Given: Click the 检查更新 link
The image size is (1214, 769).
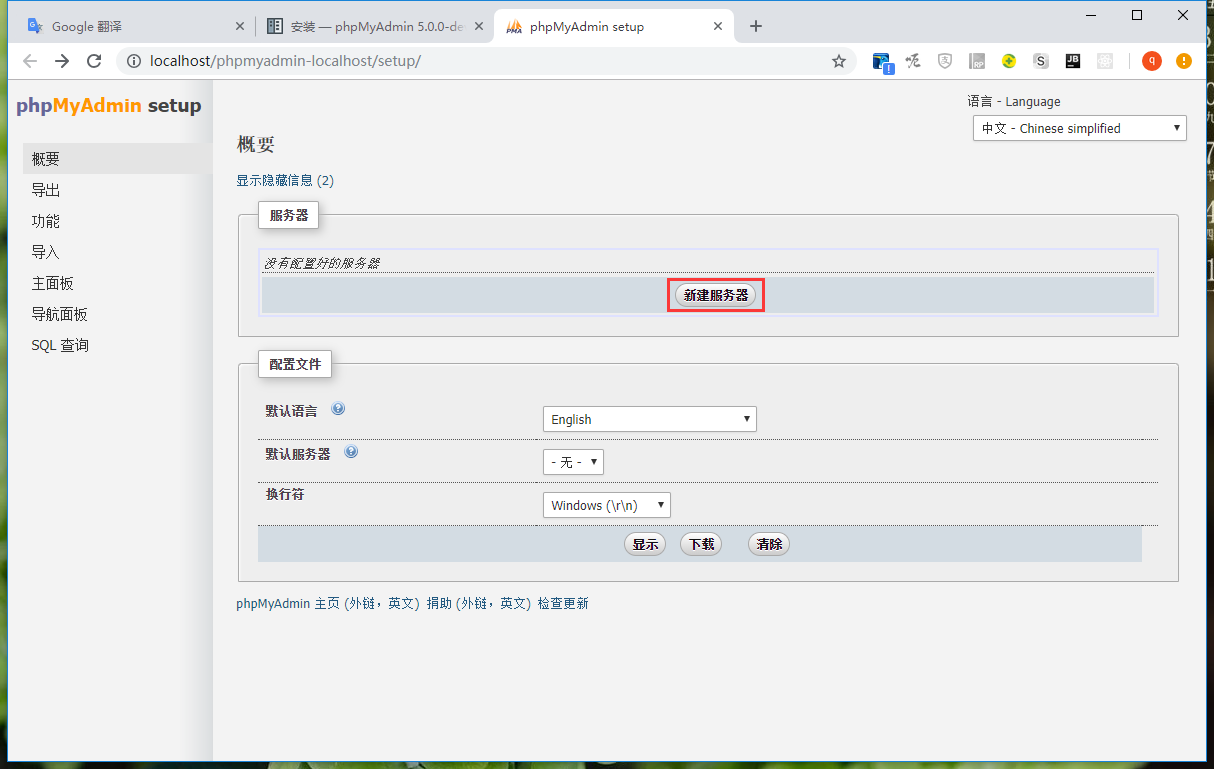Looking at the screenshot, I should coord(563,604).
